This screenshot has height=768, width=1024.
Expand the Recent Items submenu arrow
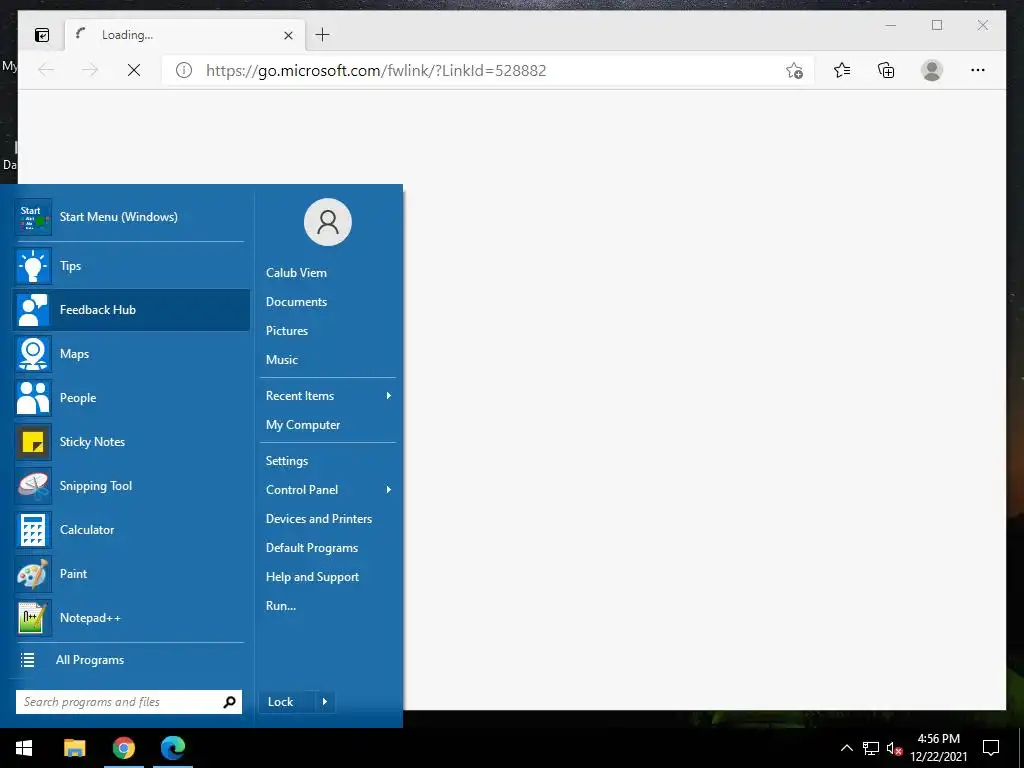(x=389, y=396)
